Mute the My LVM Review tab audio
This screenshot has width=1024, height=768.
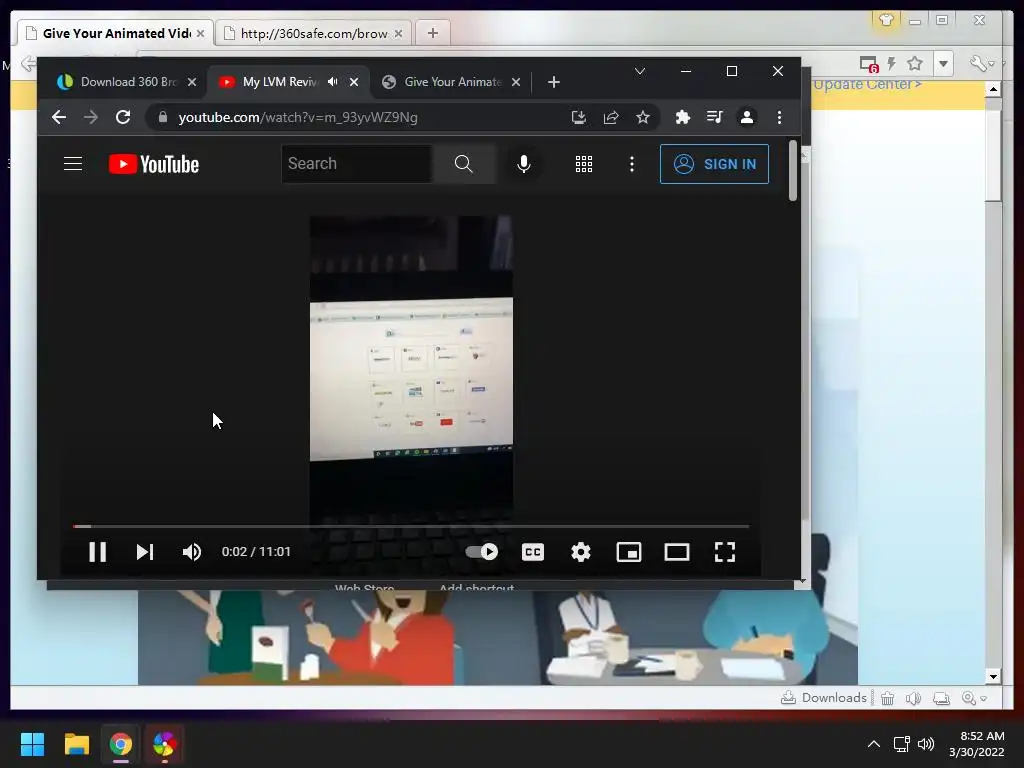pos(333,82)
